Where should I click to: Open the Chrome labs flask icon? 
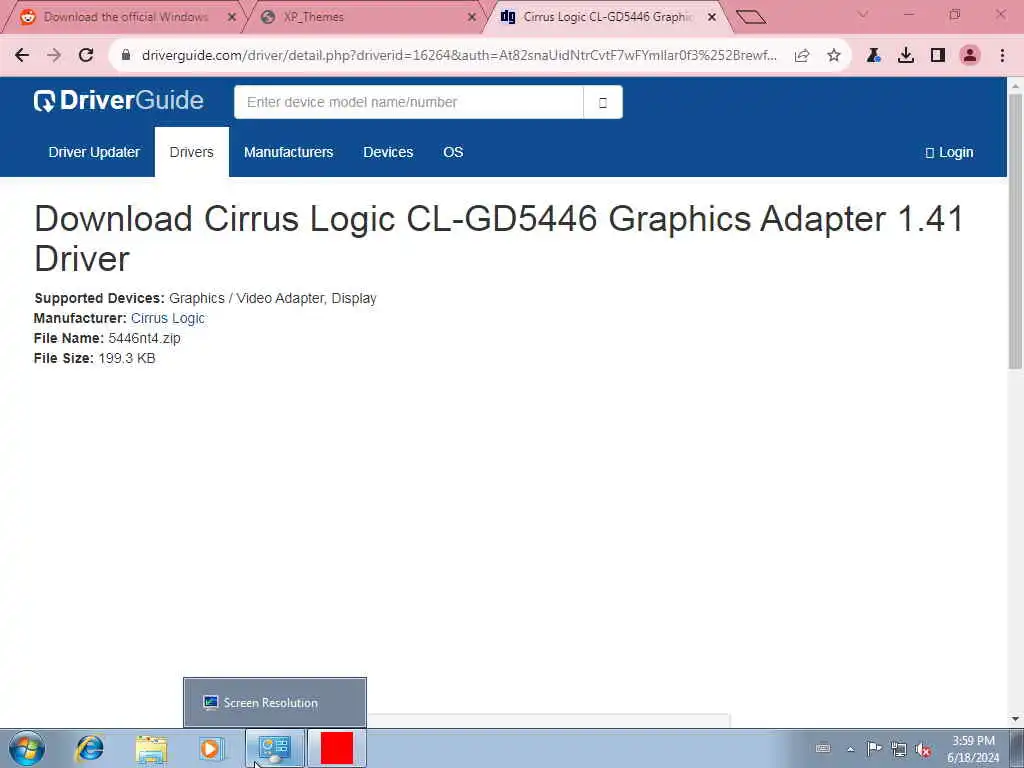pos(874,56)
